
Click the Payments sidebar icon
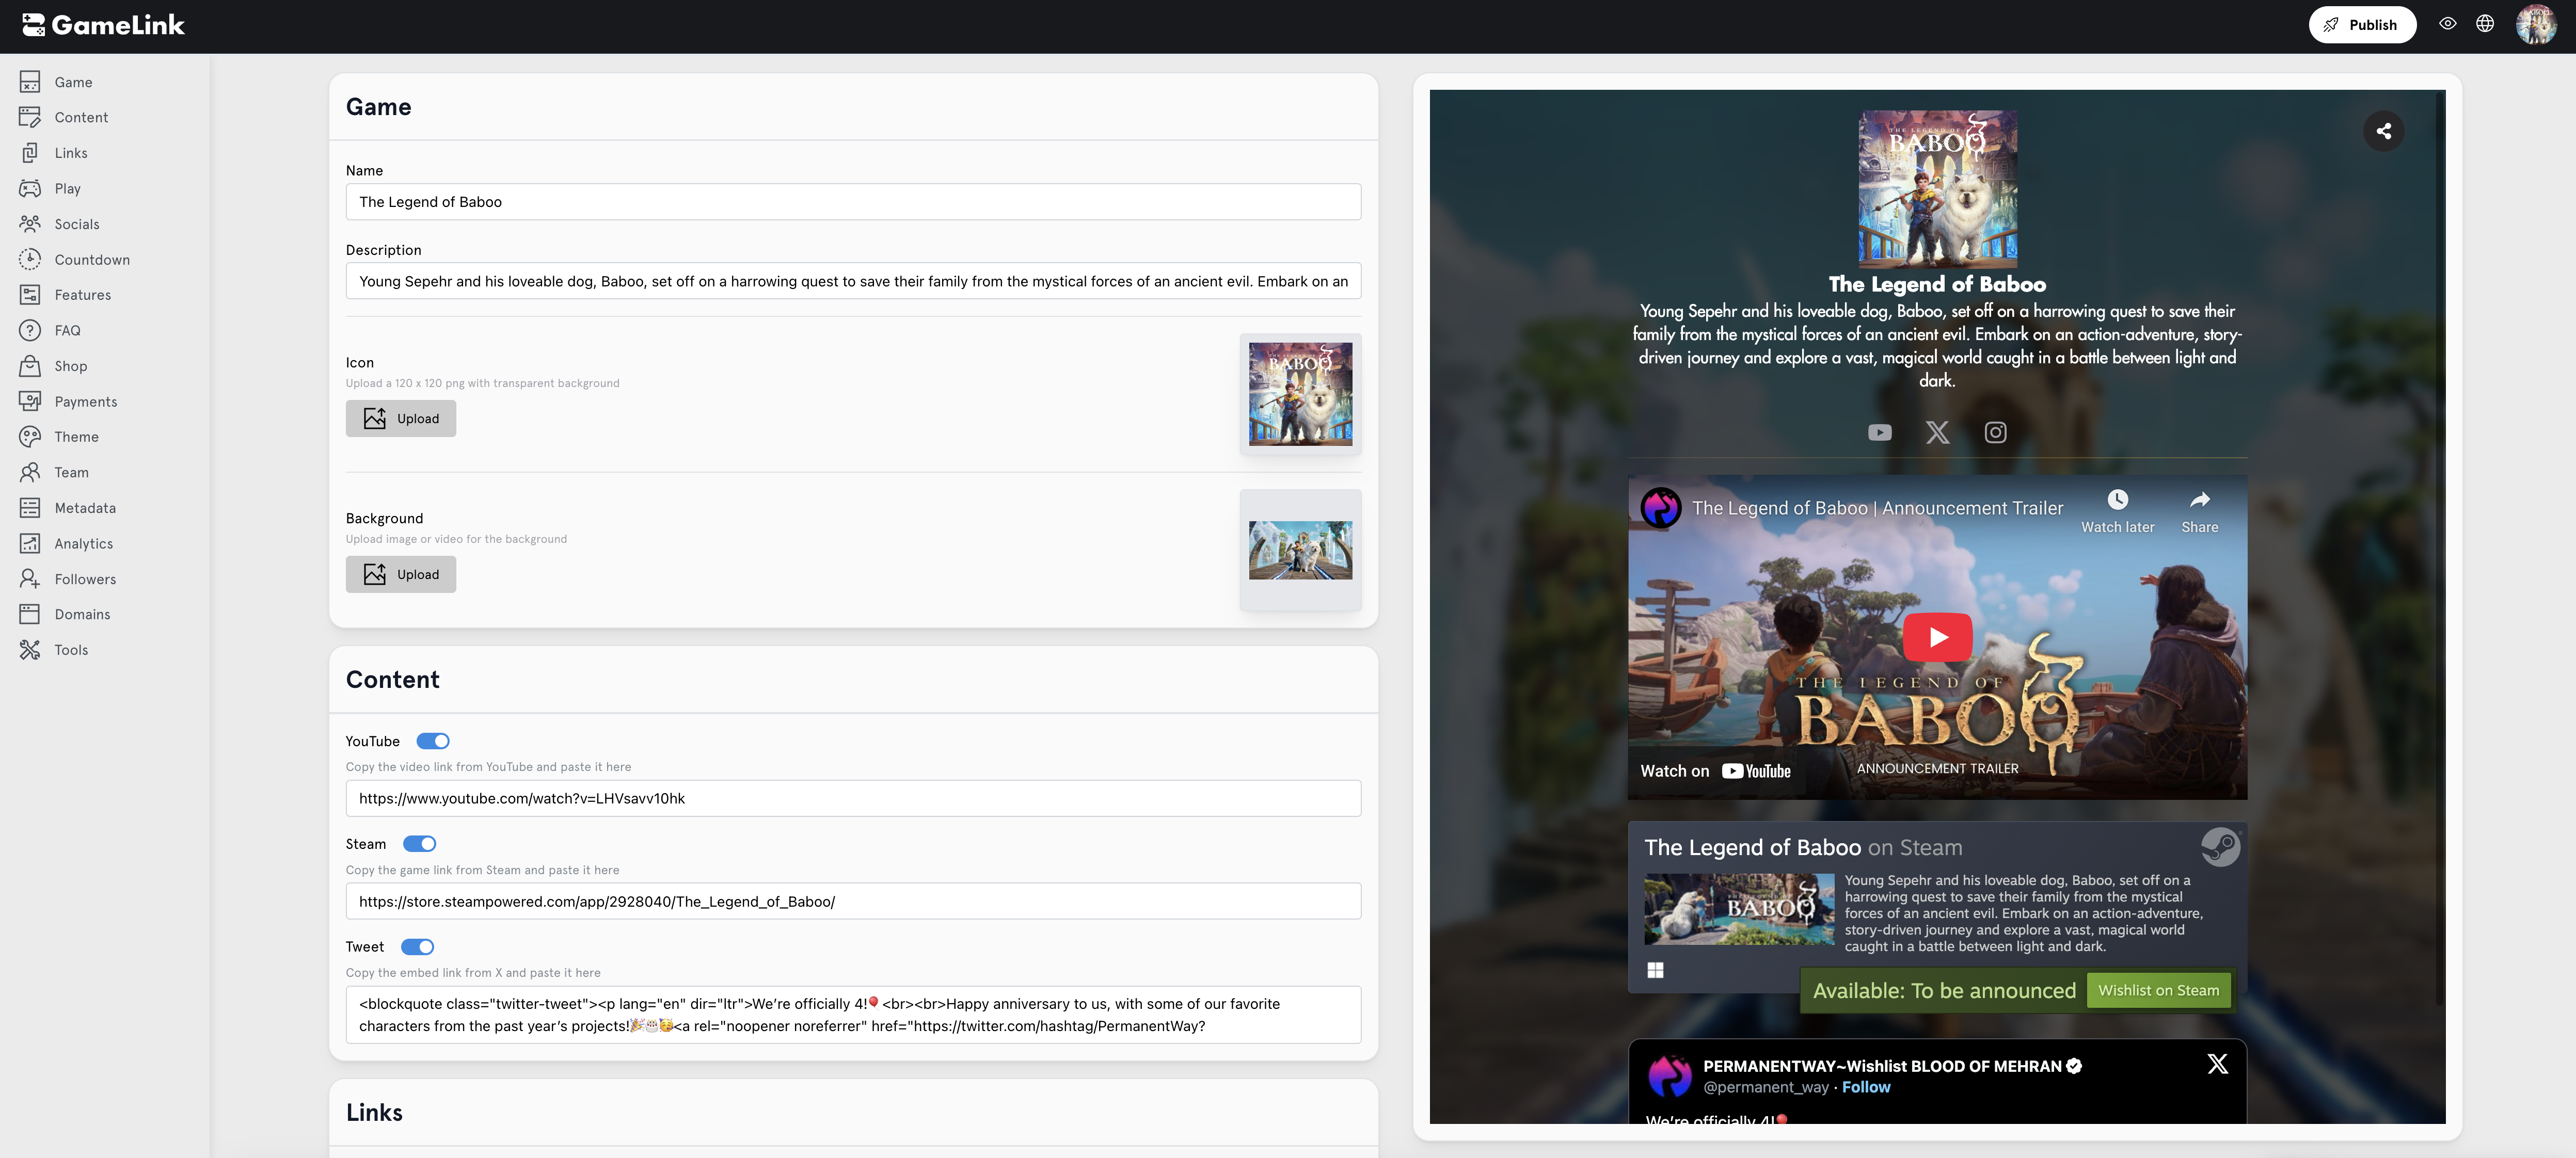tap(30, 401)
